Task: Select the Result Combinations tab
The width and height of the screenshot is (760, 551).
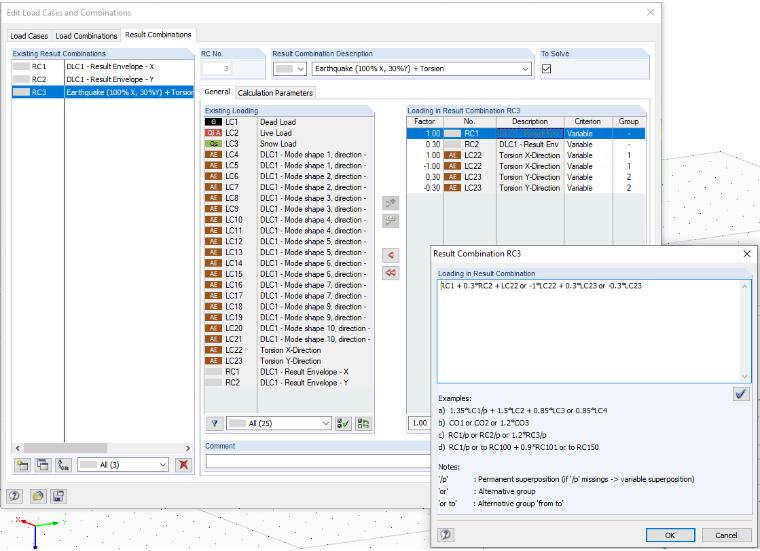Action: 158,35
